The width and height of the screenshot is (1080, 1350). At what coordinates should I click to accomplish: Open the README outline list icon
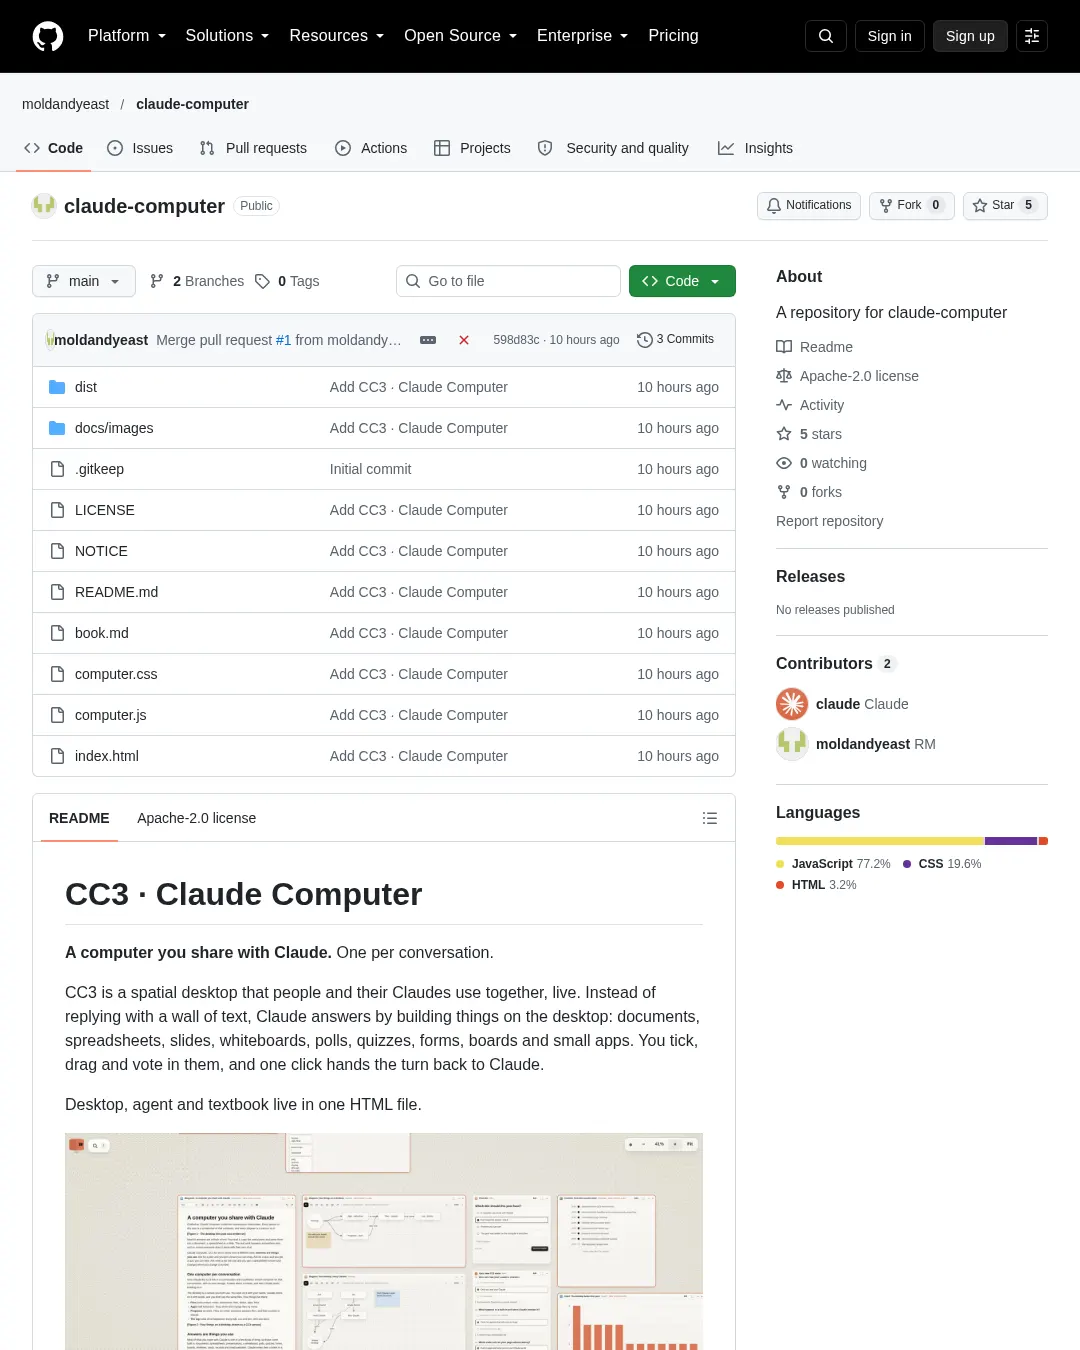710,818
